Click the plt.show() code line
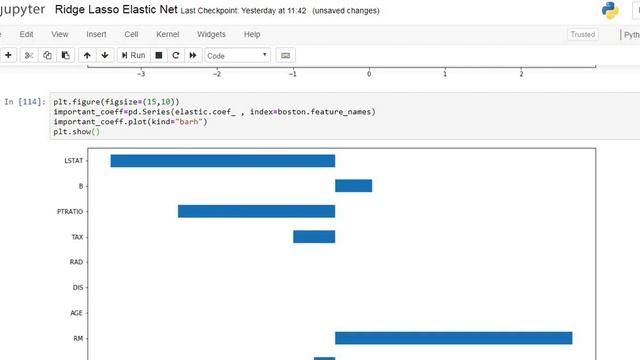Screen dimensions: 640x360 [x=77, y=131]
